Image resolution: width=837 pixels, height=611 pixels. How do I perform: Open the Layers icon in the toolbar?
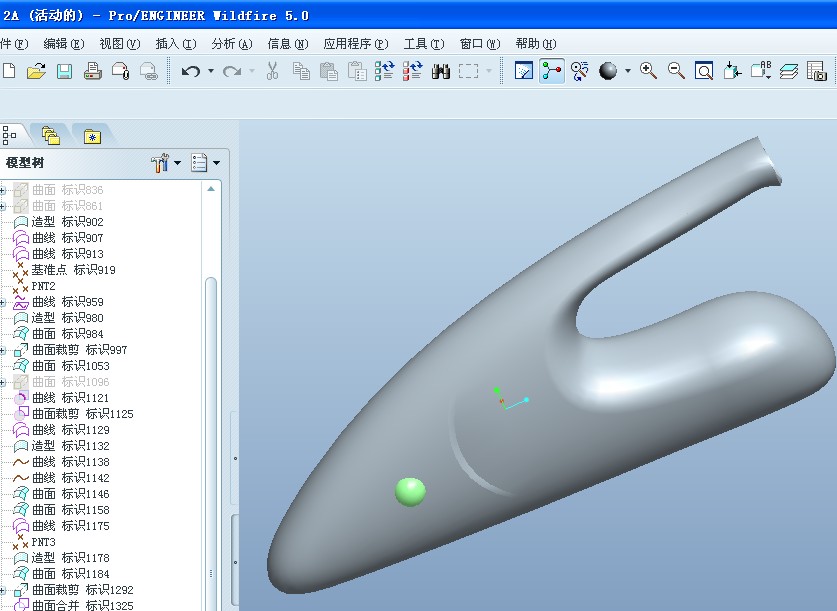point(788,71)
